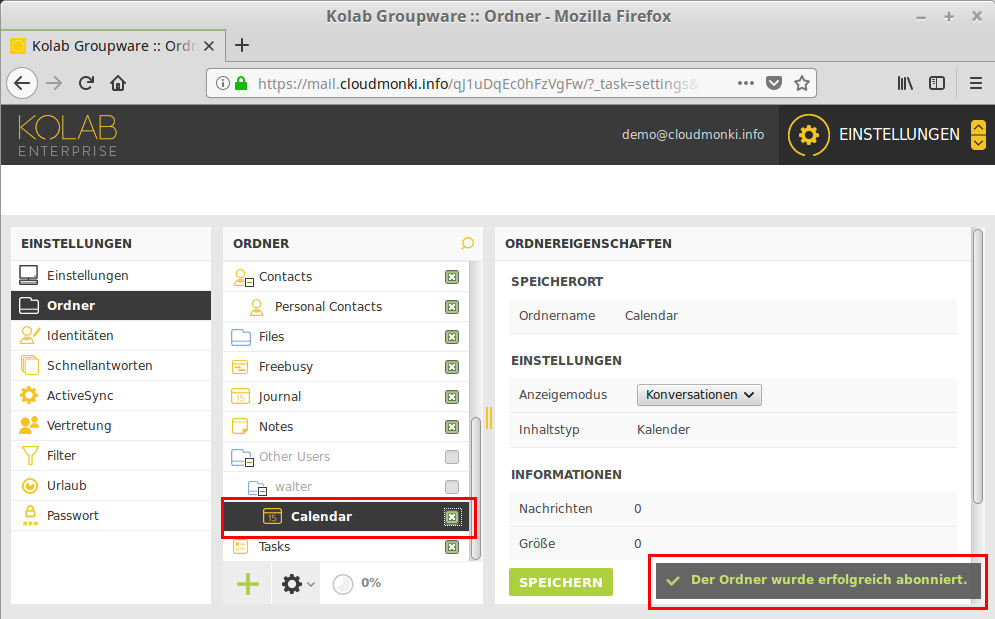This screenshot has height=619, width=995.
Task: Collapse the walter folder tree
Action: (x=262, y=491)
